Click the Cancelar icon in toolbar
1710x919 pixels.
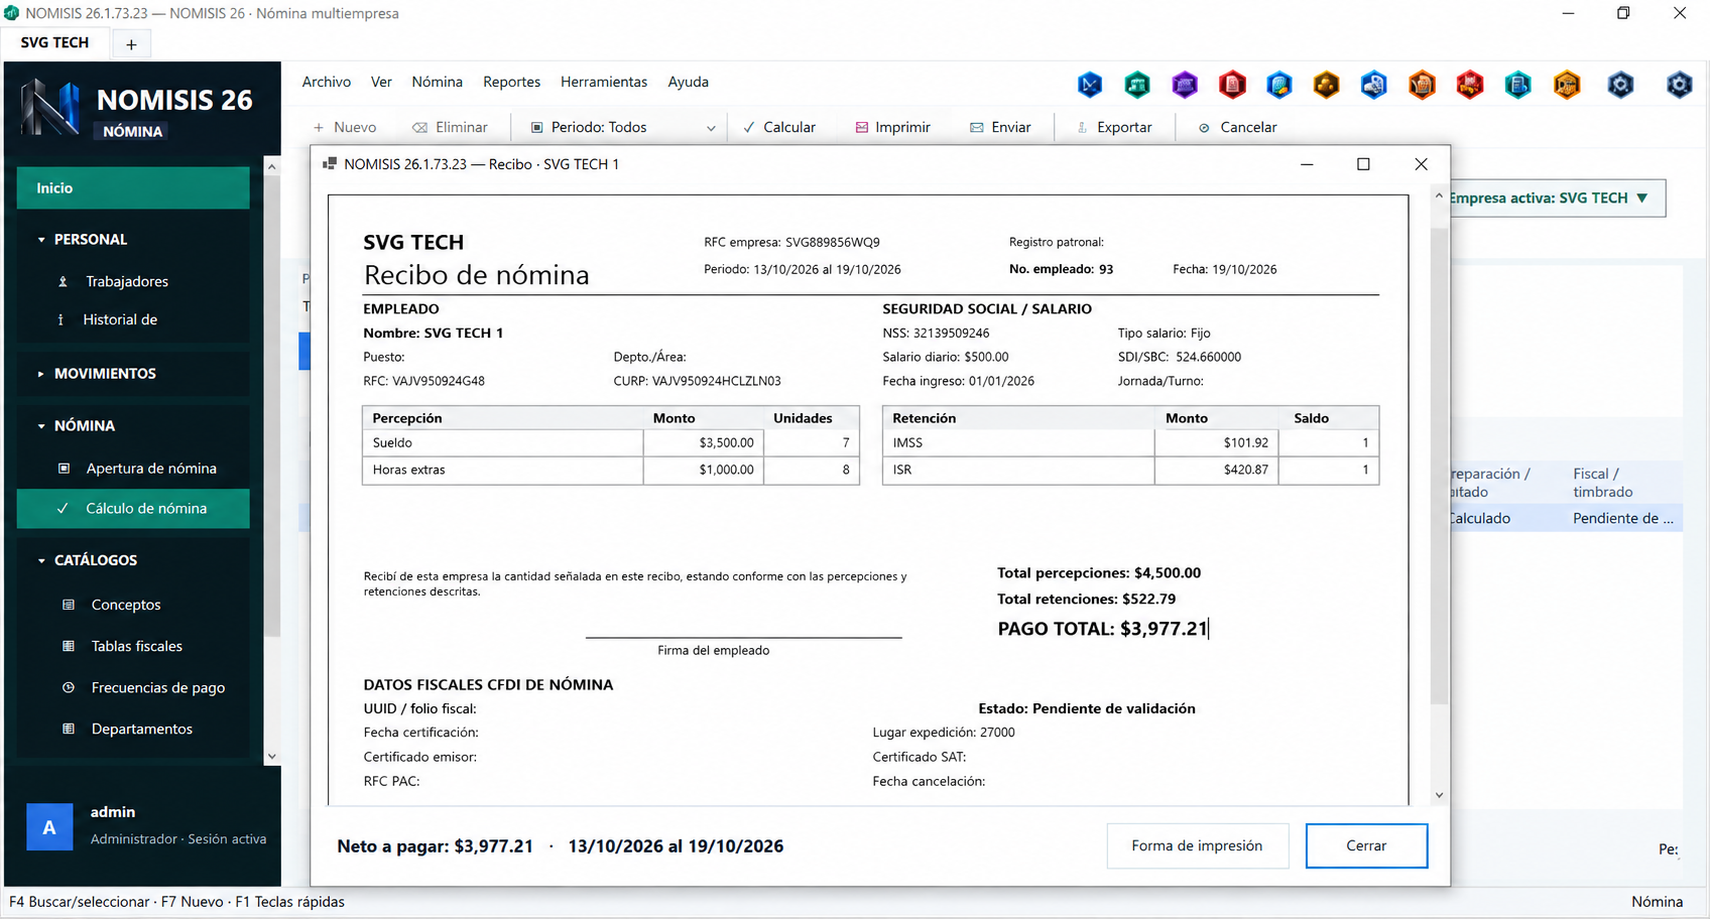pyautogui.click(x=1204, y=128)
